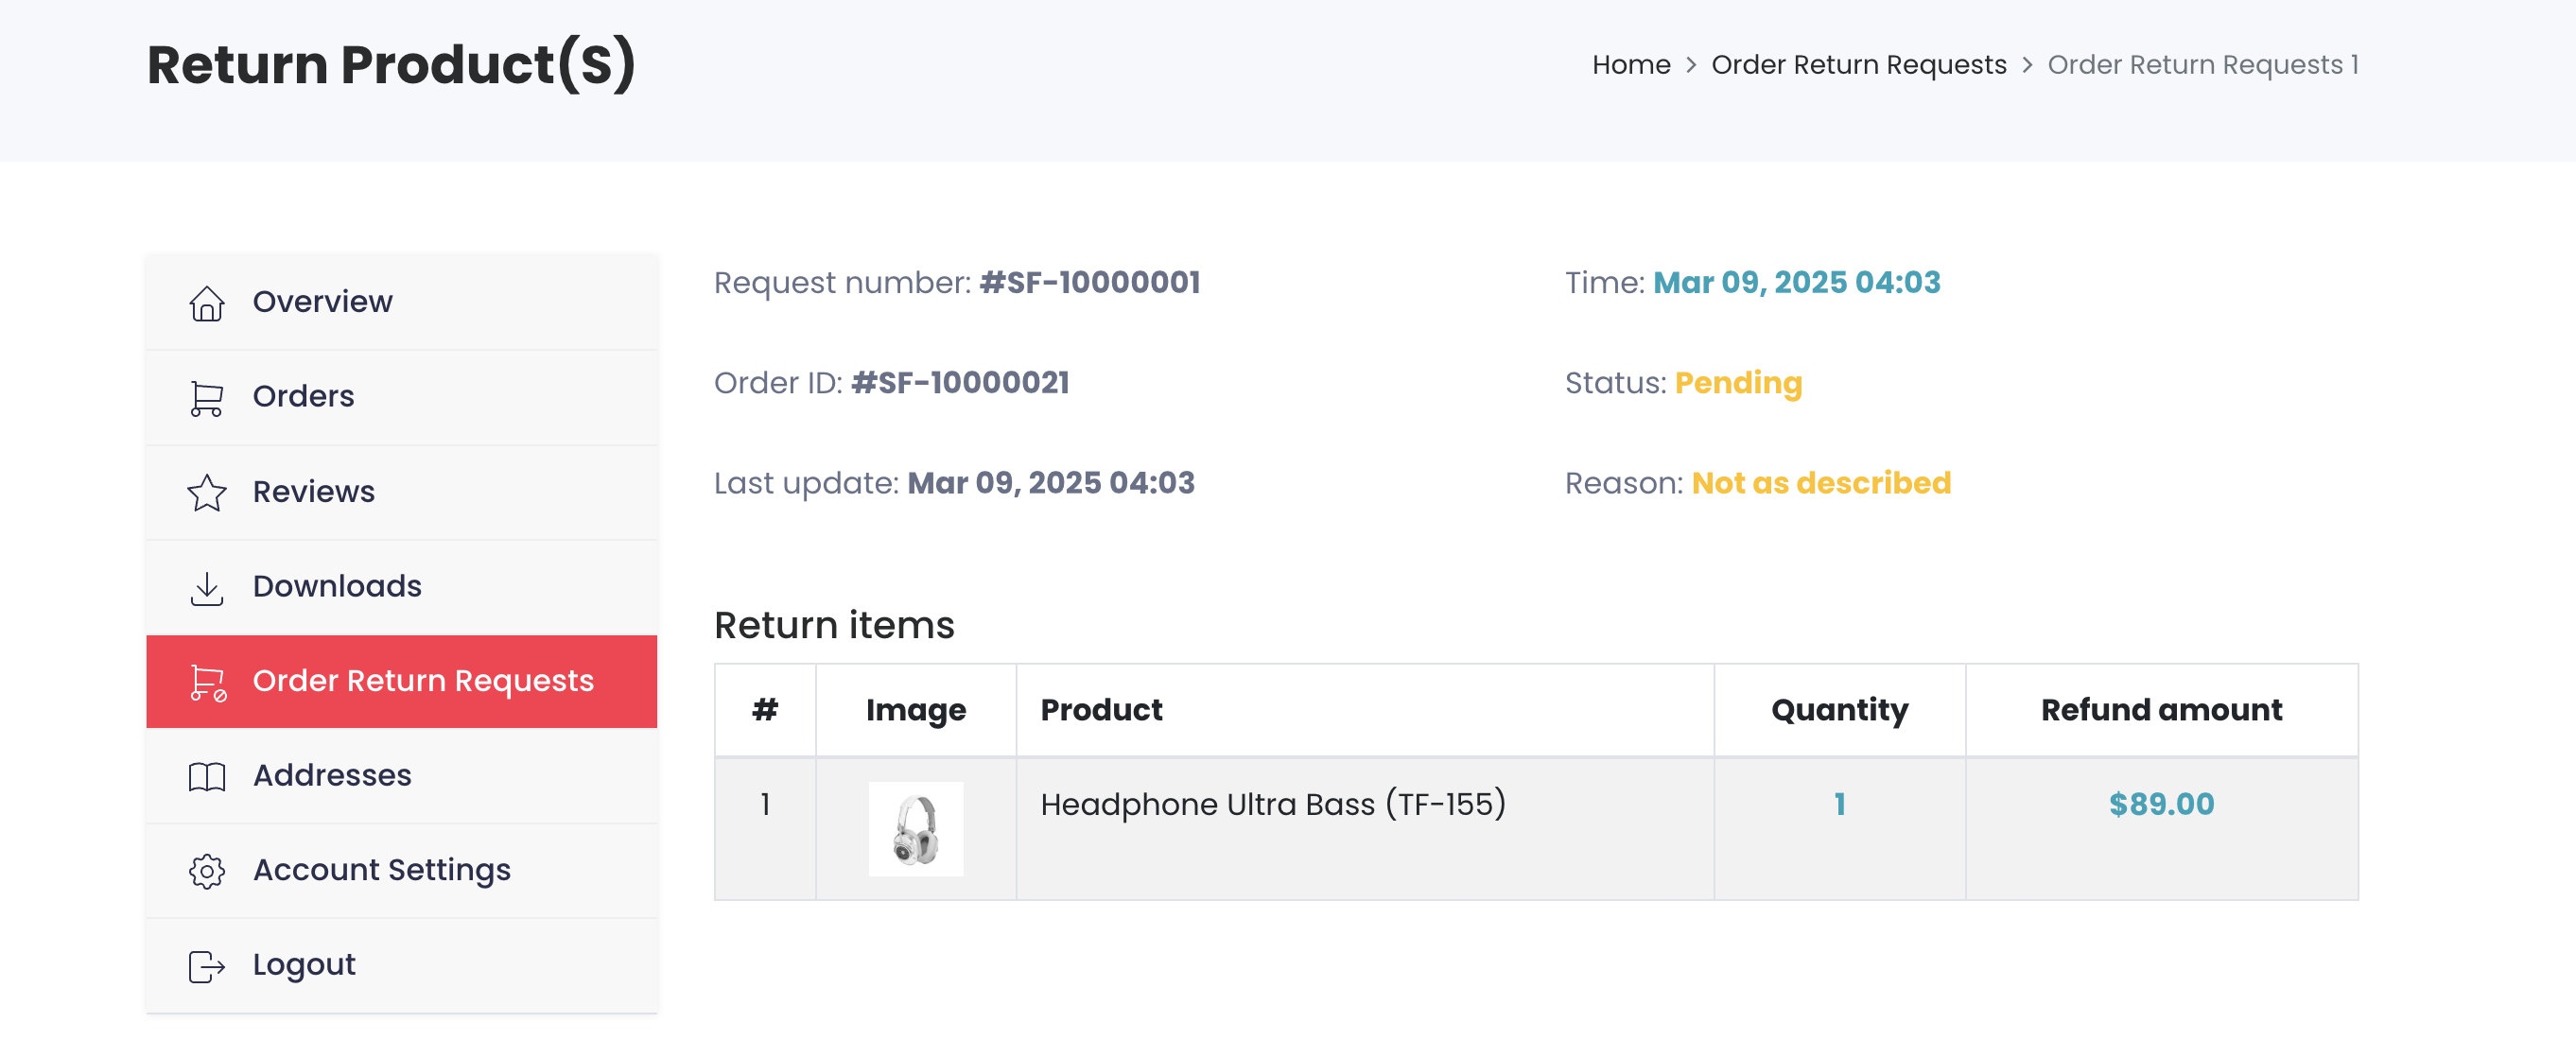Open the Reviews sidebar entry

click(x=402, y=492)
